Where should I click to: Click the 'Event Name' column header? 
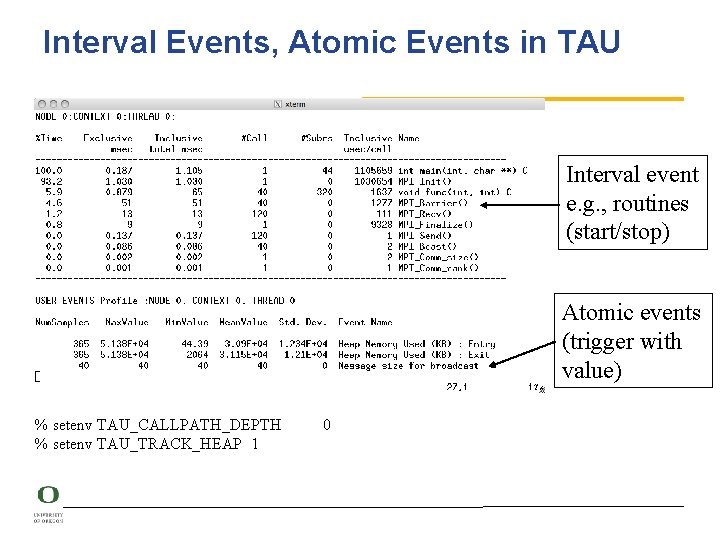[x=366, y=322]
